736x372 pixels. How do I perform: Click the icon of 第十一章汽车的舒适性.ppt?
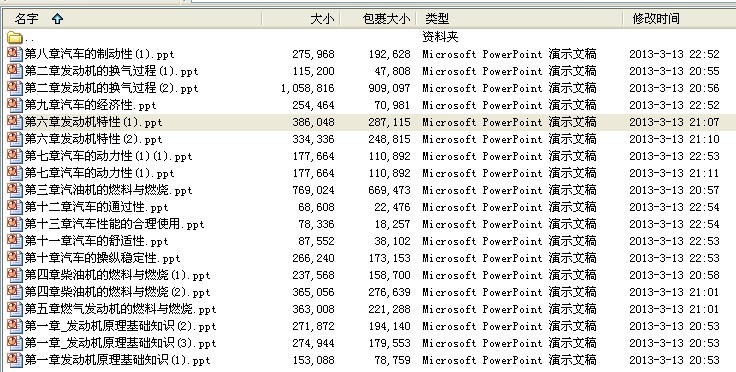[x=15, y=241]
